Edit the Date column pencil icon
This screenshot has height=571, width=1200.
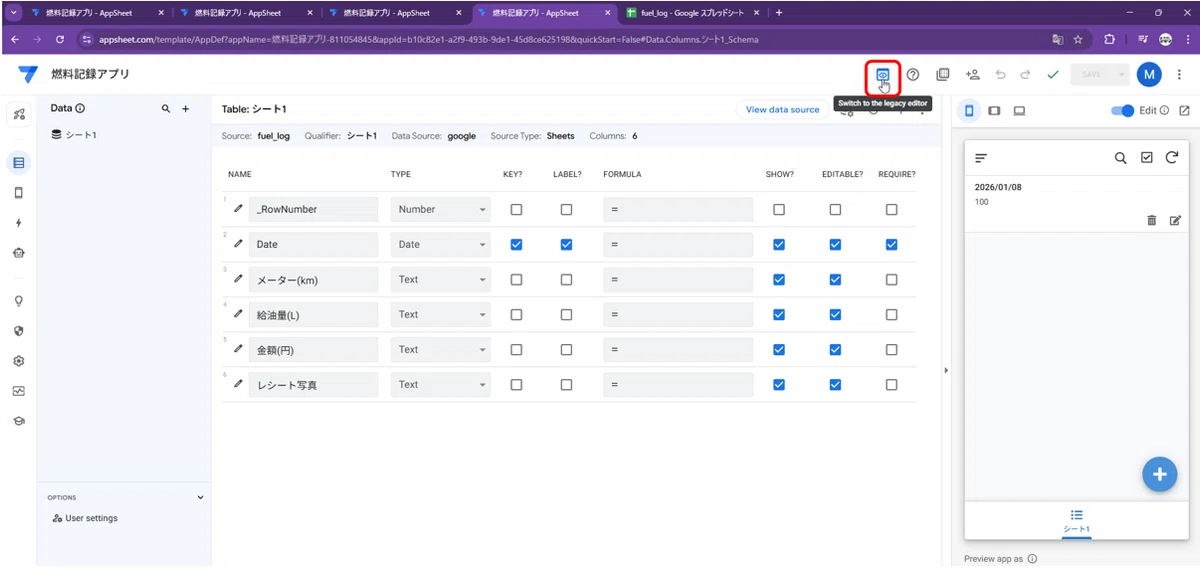tap(238, 243)
